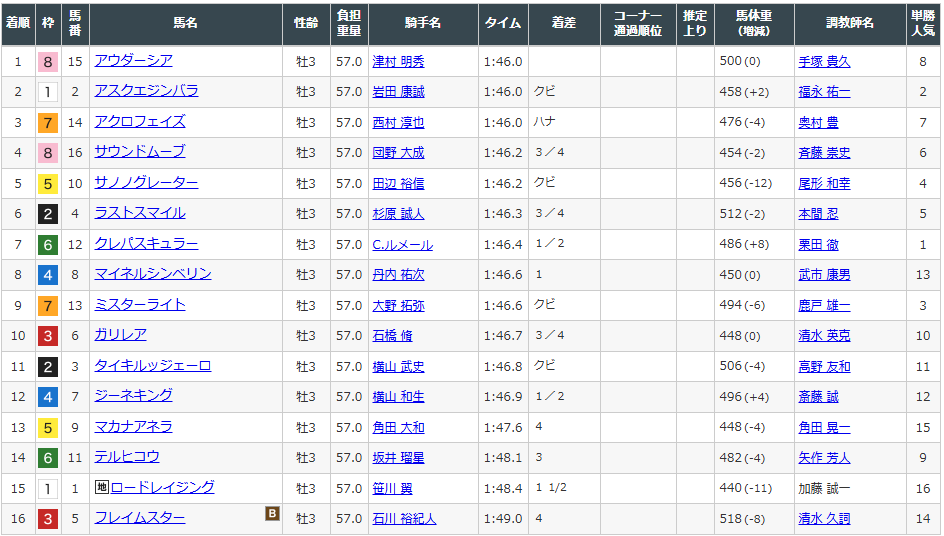
Task: Click blue bracket 4 badge in マイネルシンベリン row
Action: click(x=47, y=275)
